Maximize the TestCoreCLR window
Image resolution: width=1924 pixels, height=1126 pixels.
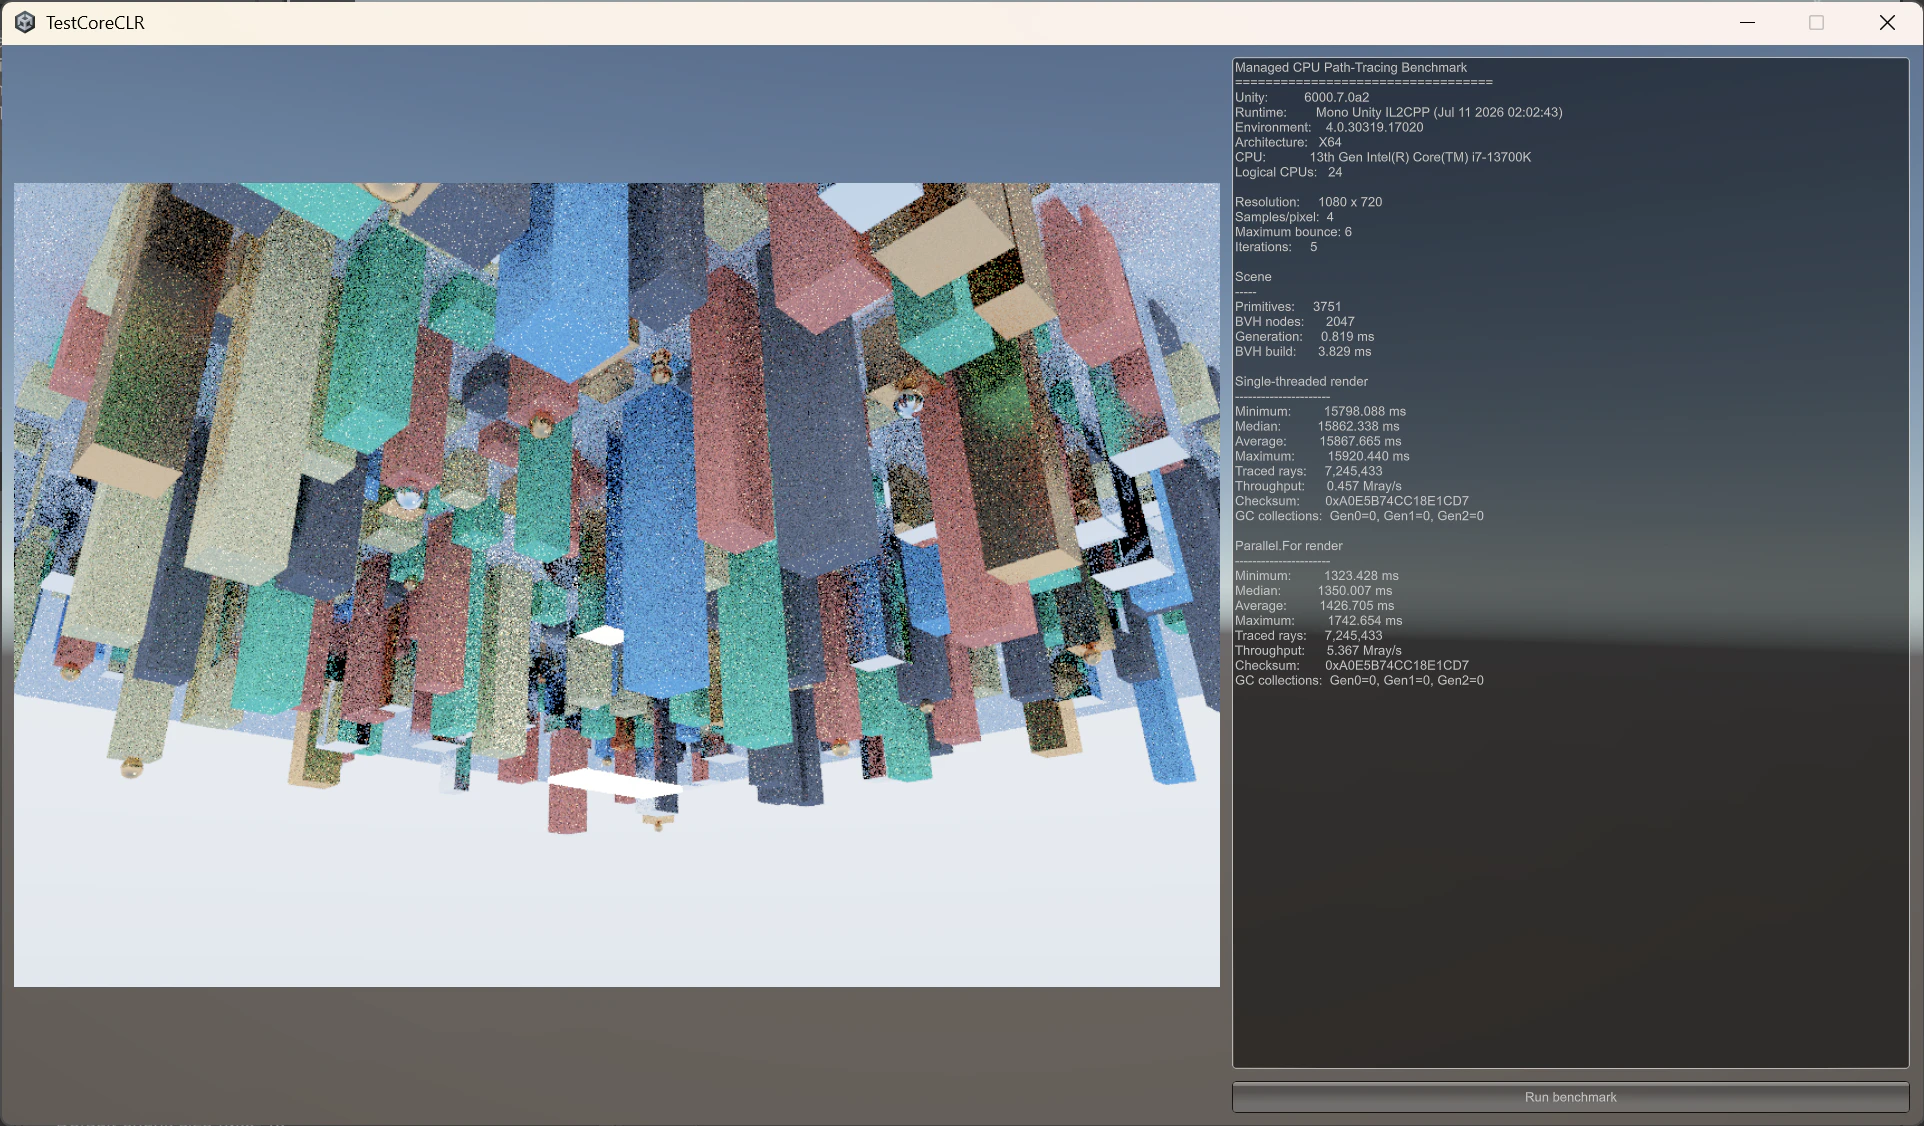coord(1817,22)
